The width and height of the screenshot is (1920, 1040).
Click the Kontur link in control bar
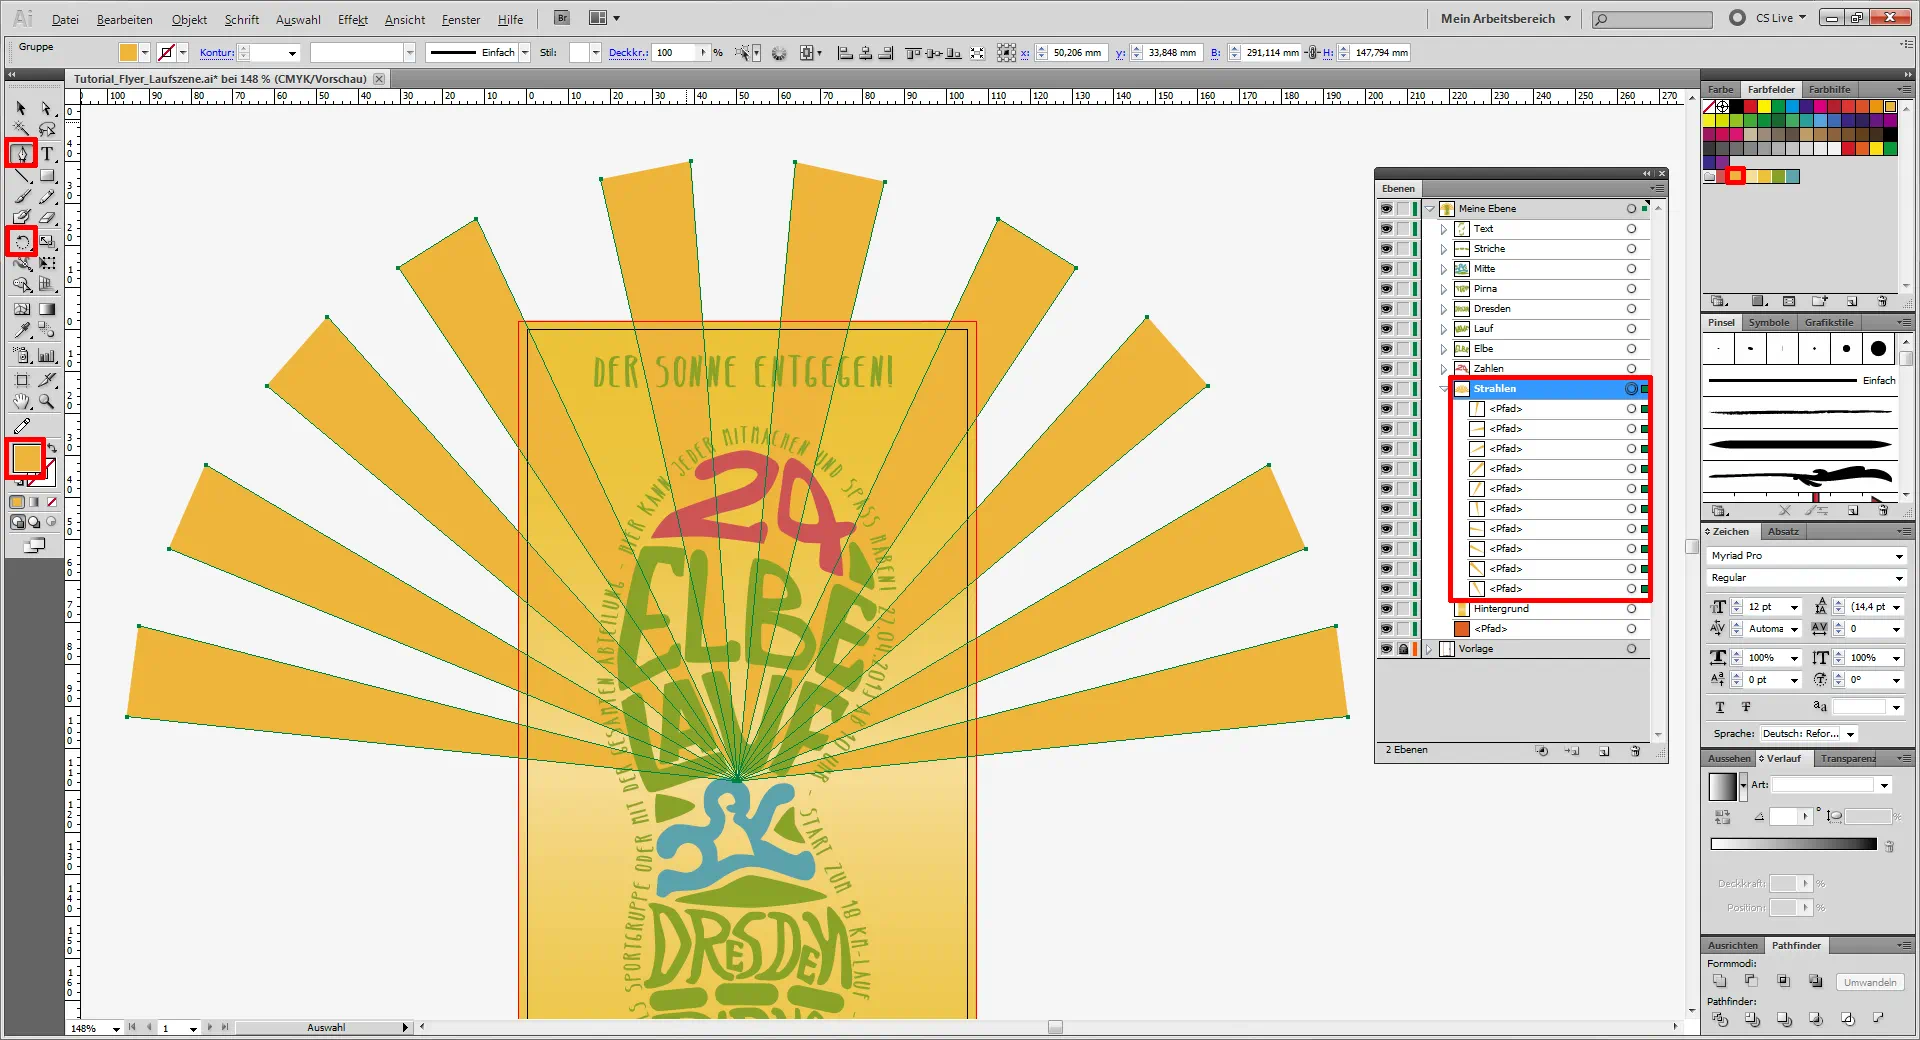pos(216,53)
